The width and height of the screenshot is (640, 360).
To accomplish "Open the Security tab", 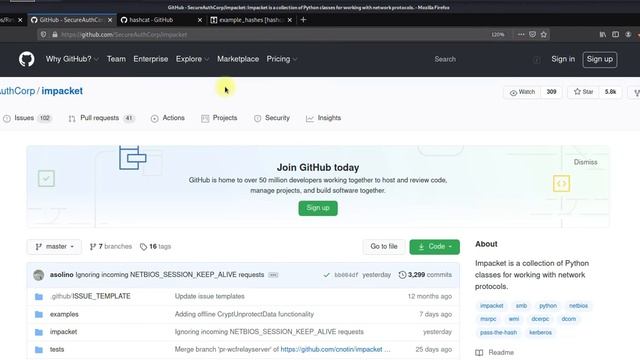I will pyautogui.click(x=272, y=118).
